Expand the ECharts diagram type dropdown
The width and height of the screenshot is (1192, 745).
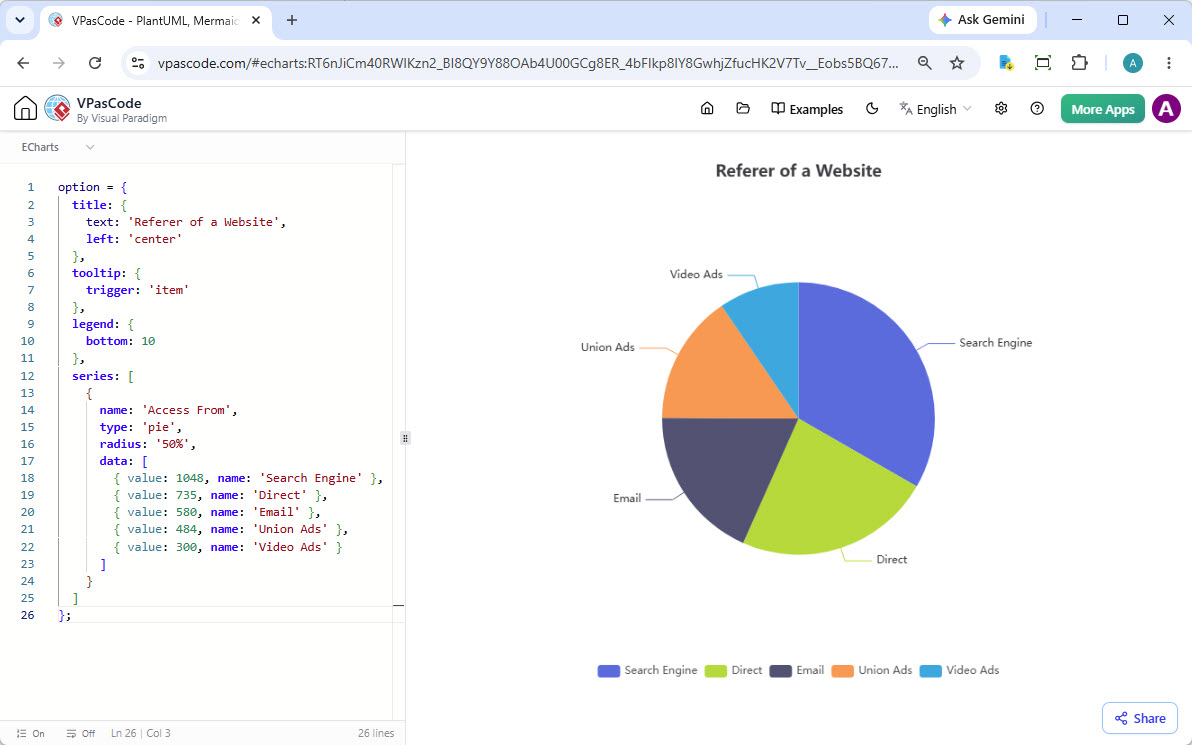[x=58, y=147]
